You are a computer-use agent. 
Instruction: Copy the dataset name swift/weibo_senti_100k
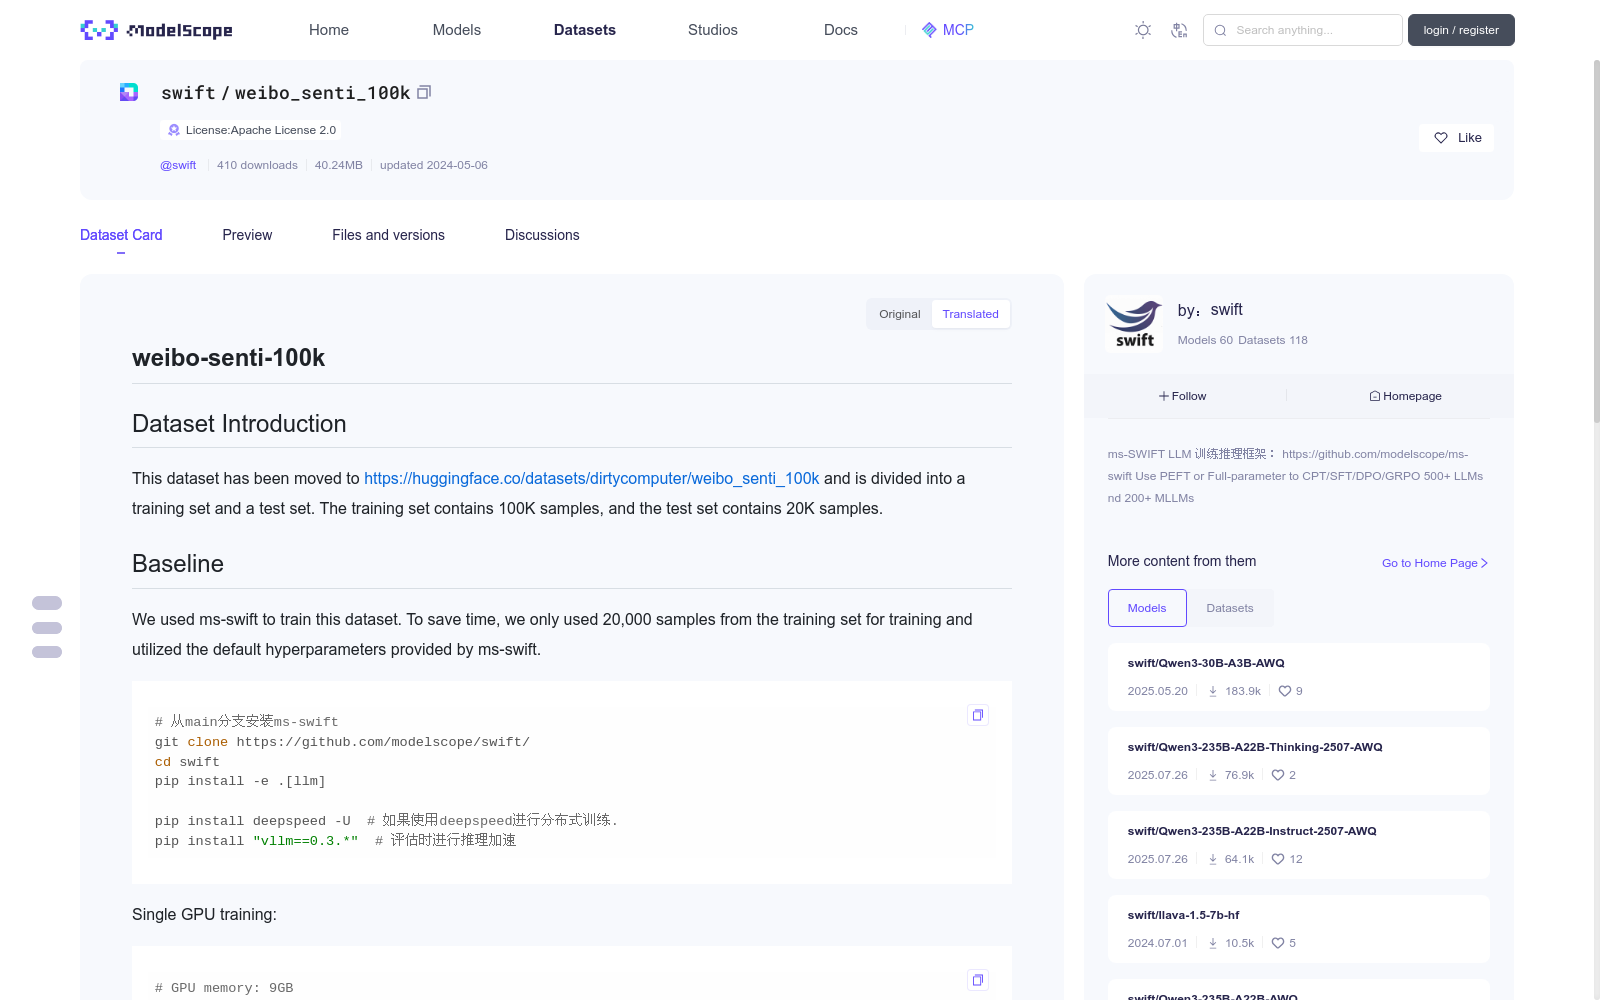click(x=424, y=92)
